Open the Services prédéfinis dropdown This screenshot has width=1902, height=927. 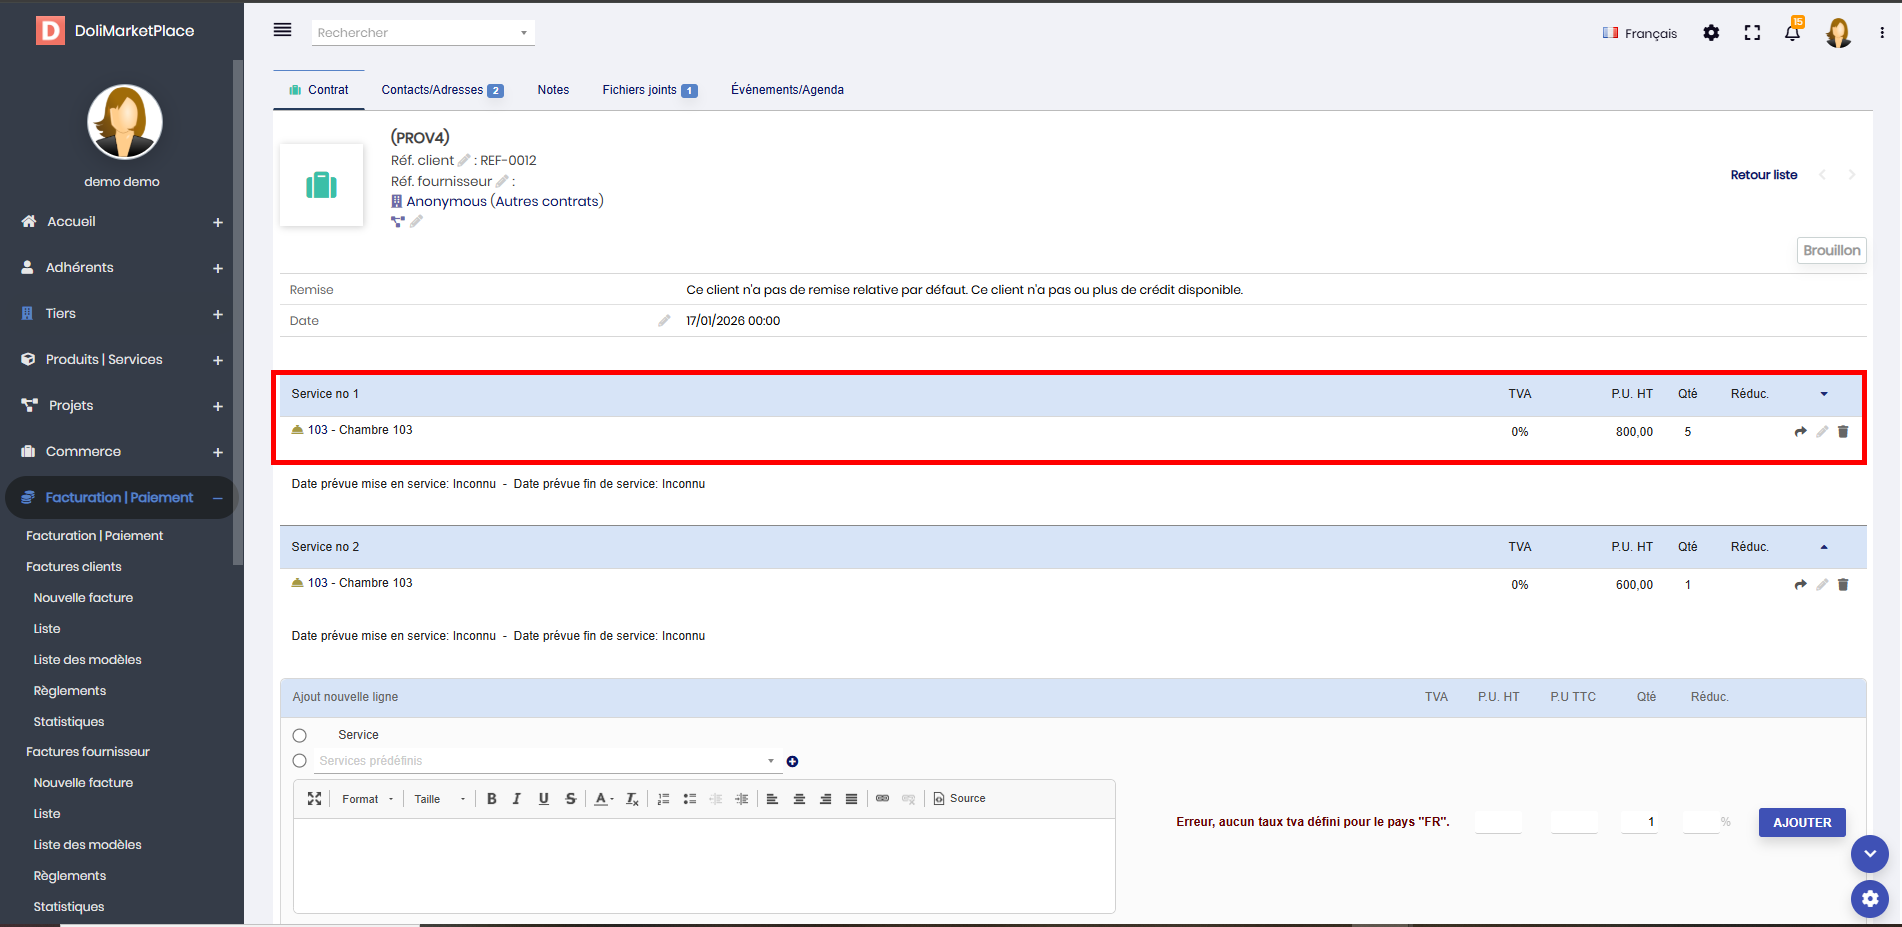click(546, 761)
